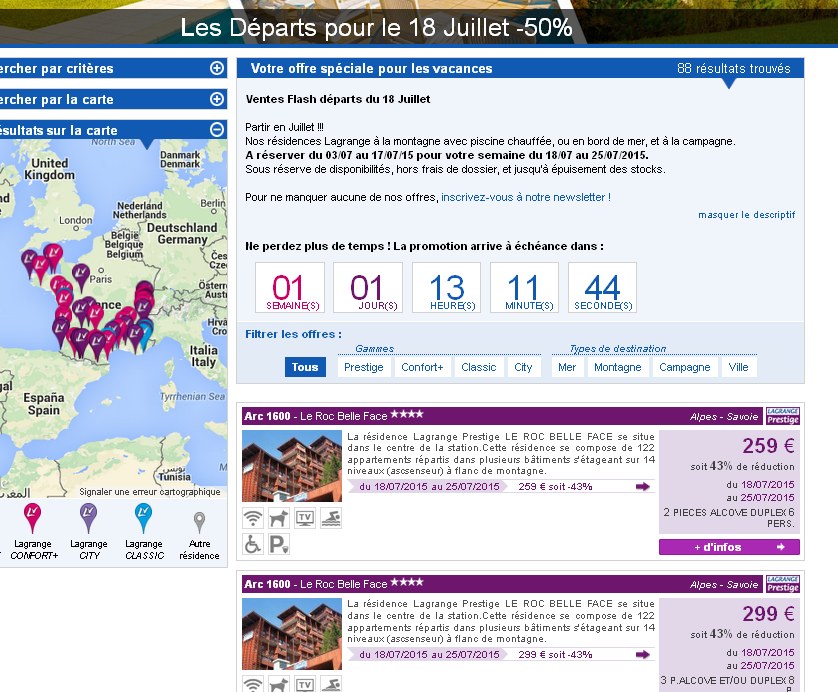Image resolution: width=838 pixels, height=692 pixels.
Task: Click the parking icon in the 259 € listing
Action: point(279,544)
